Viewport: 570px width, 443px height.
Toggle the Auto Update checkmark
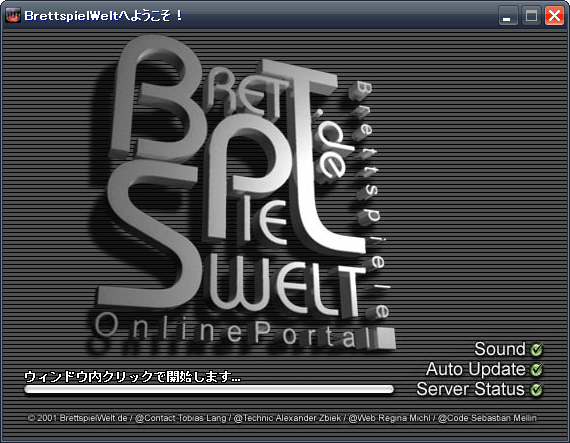537,370
